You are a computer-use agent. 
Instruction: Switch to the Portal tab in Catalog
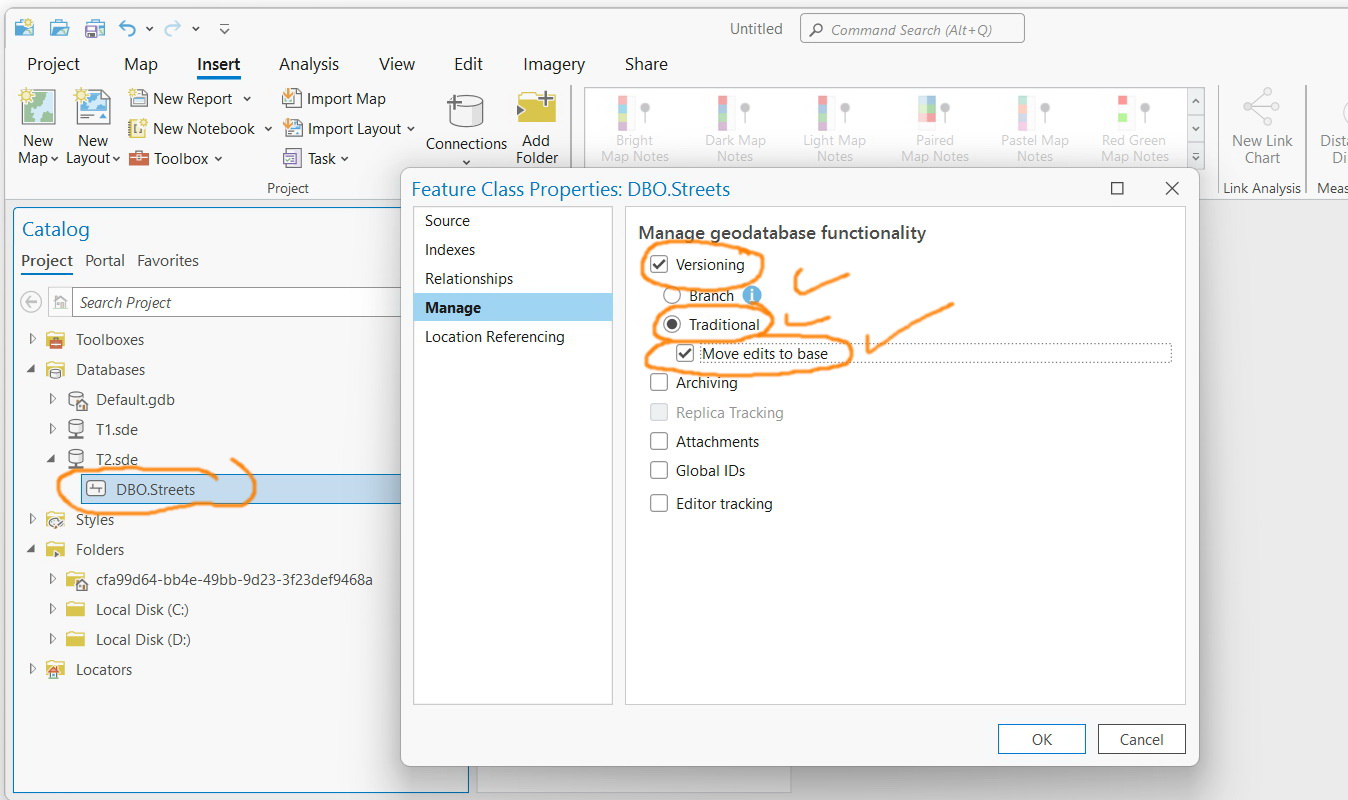coord(105,261)
